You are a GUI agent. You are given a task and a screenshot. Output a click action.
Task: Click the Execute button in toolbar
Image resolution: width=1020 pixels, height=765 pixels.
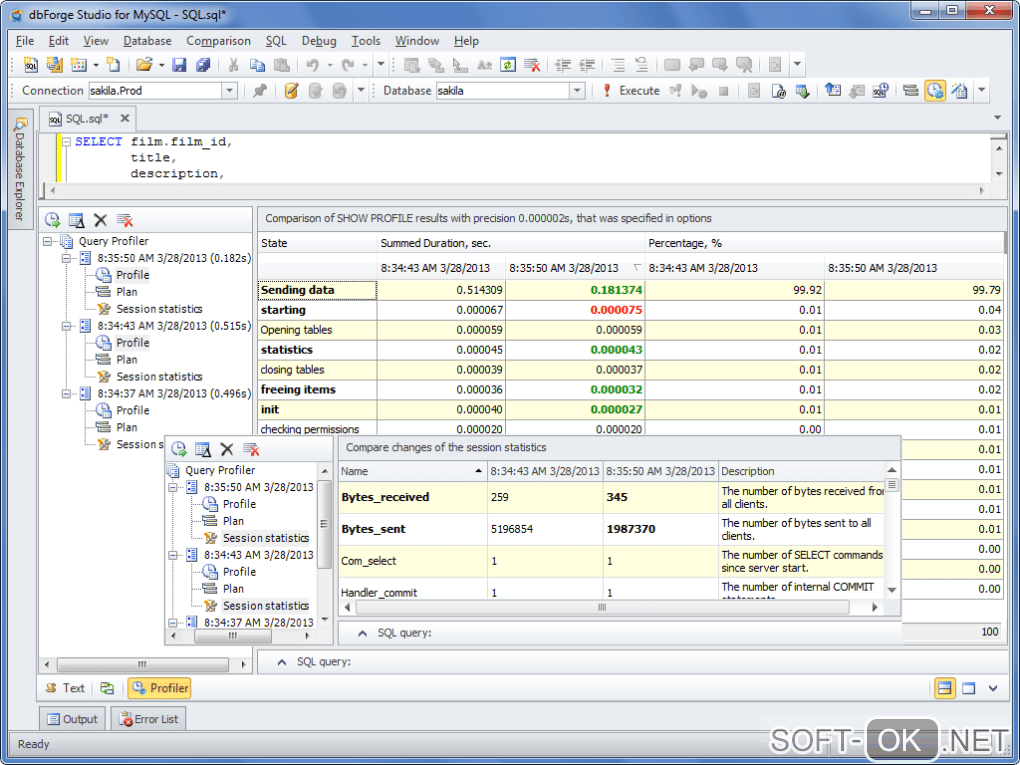point(630,91)
